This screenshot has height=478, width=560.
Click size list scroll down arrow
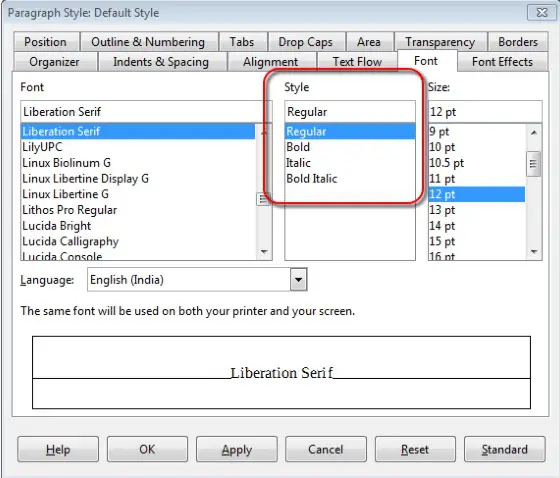pos(534,252)
